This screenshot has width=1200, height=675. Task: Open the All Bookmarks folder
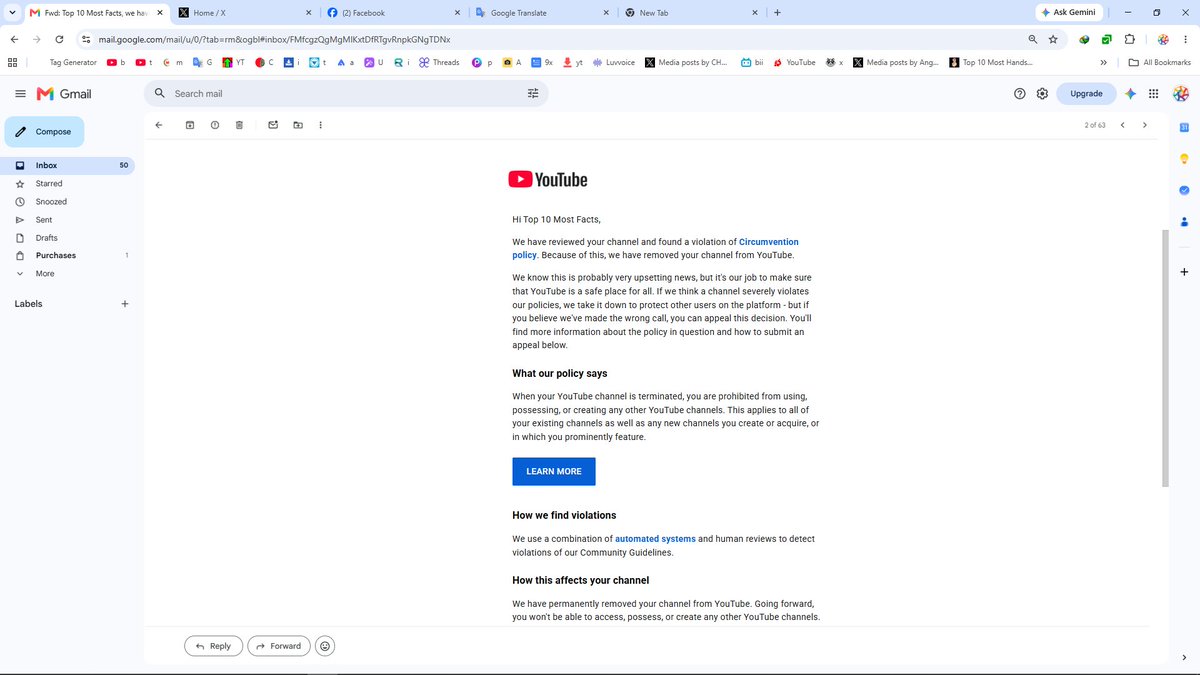(x=1159, y=62)
